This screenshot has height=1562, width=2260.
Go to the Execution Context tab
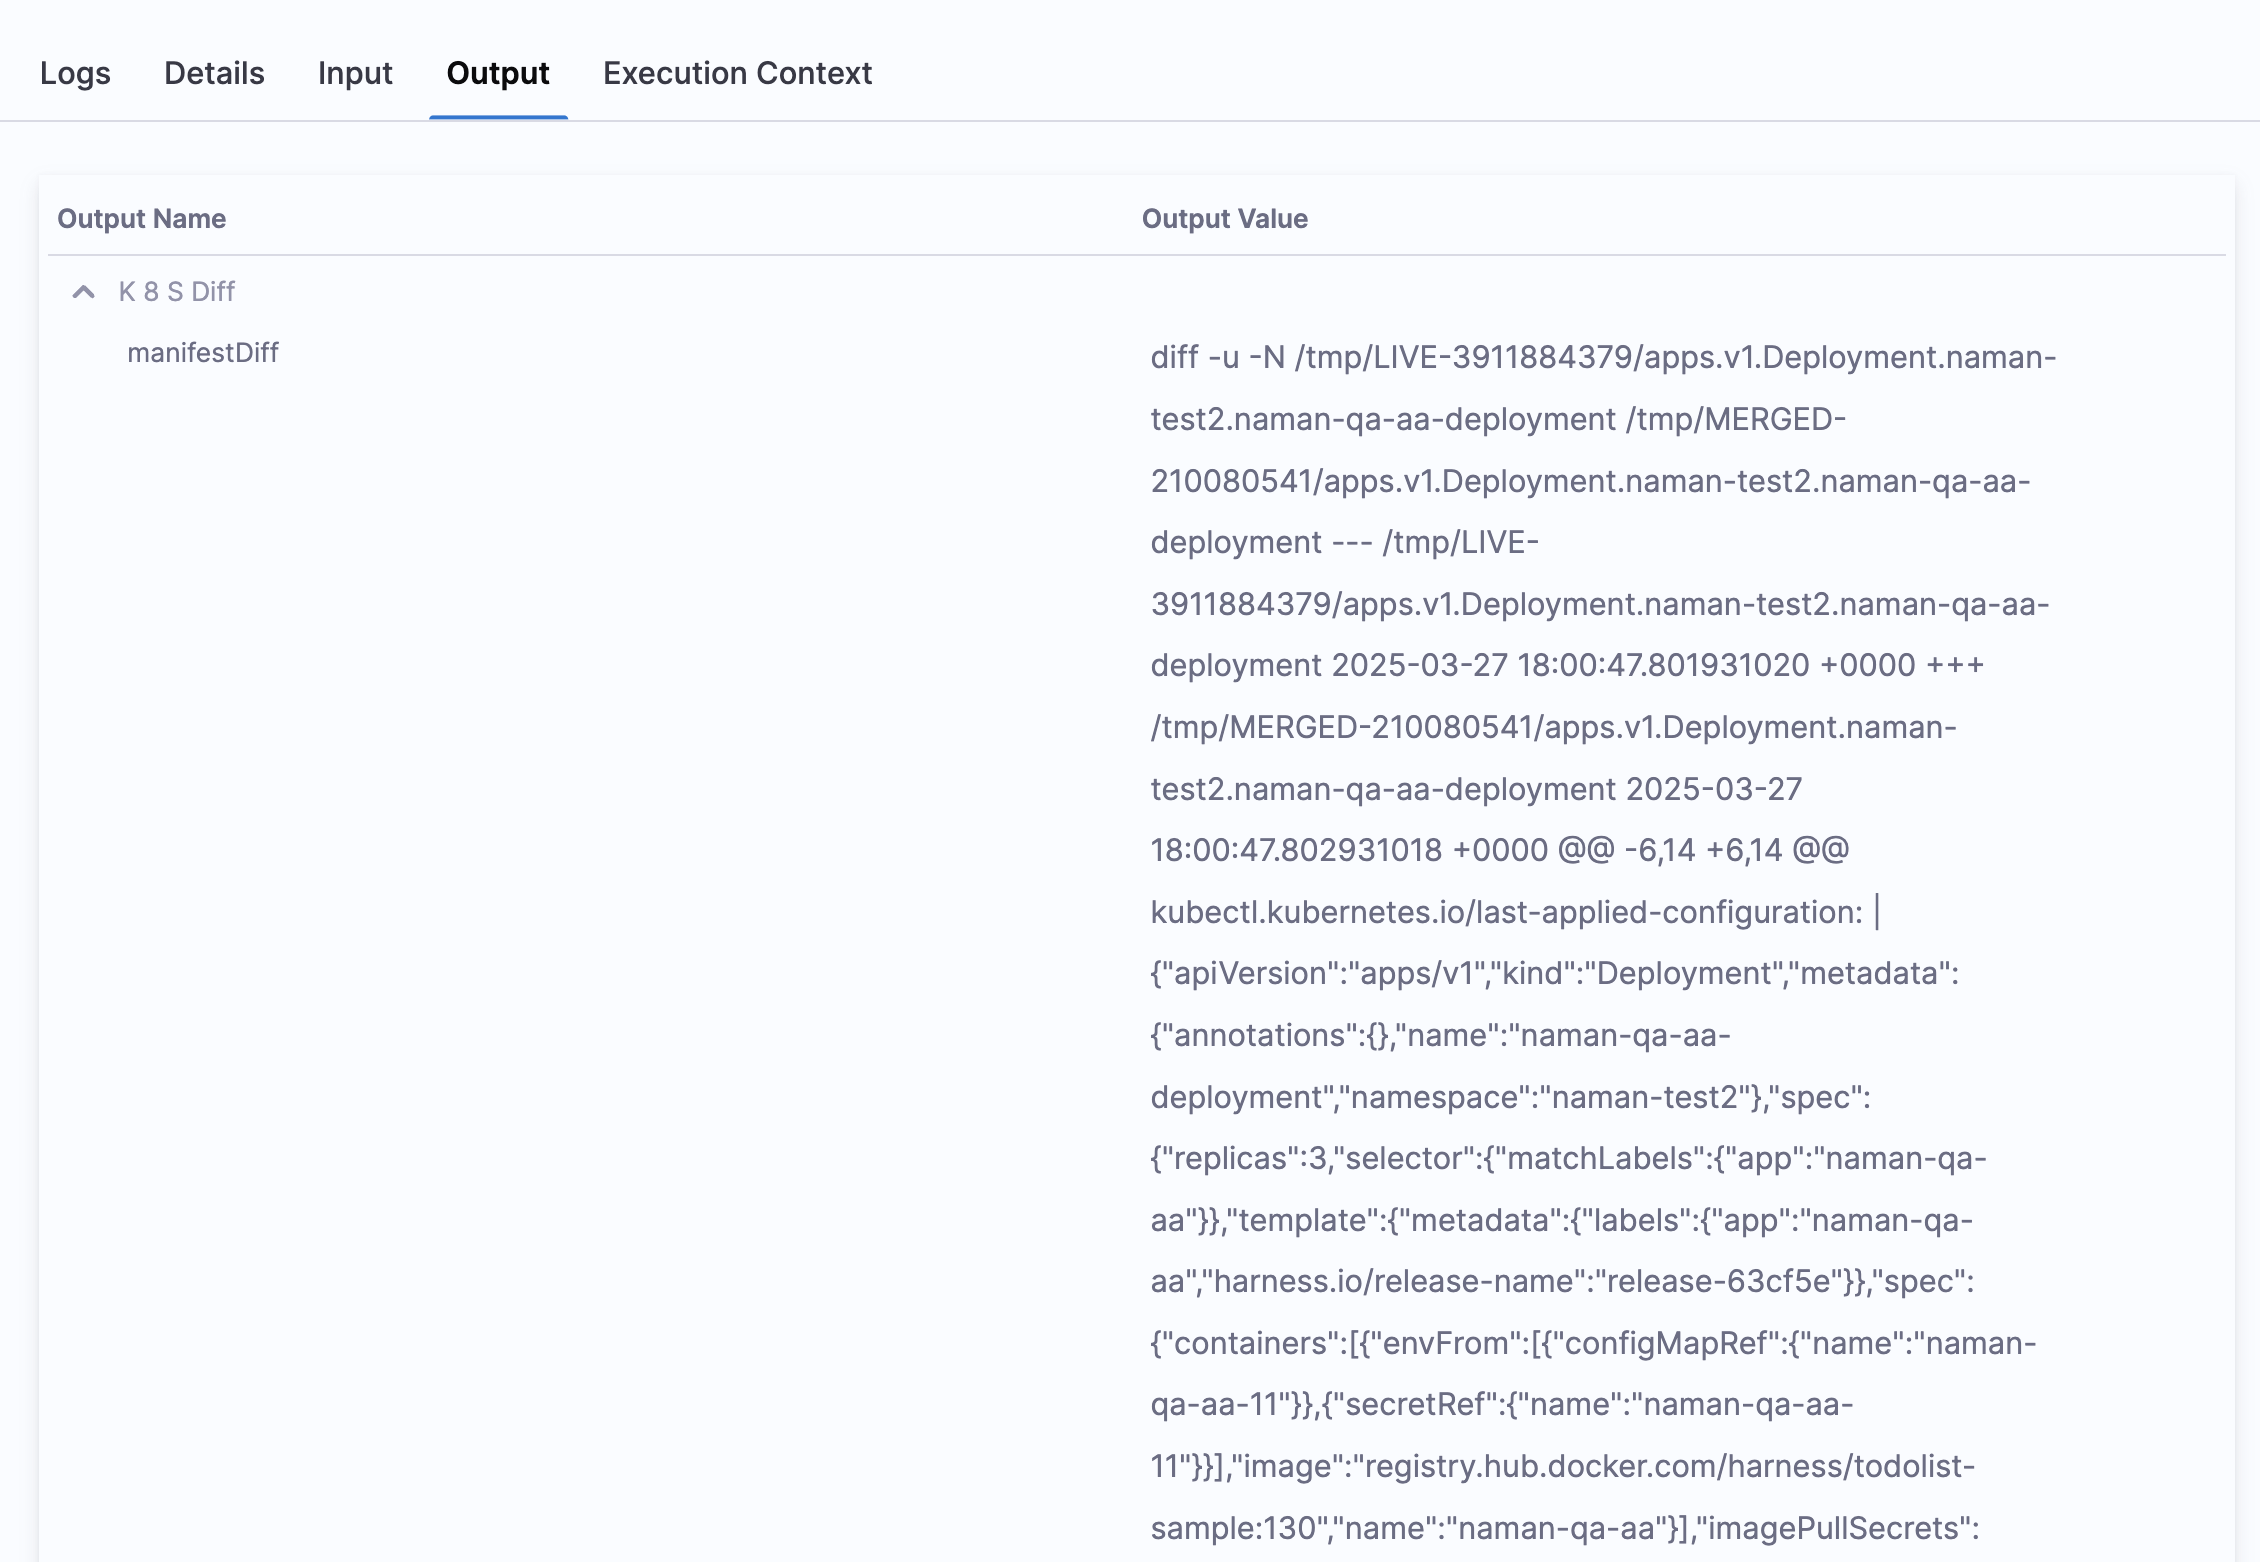click(737, 73)
